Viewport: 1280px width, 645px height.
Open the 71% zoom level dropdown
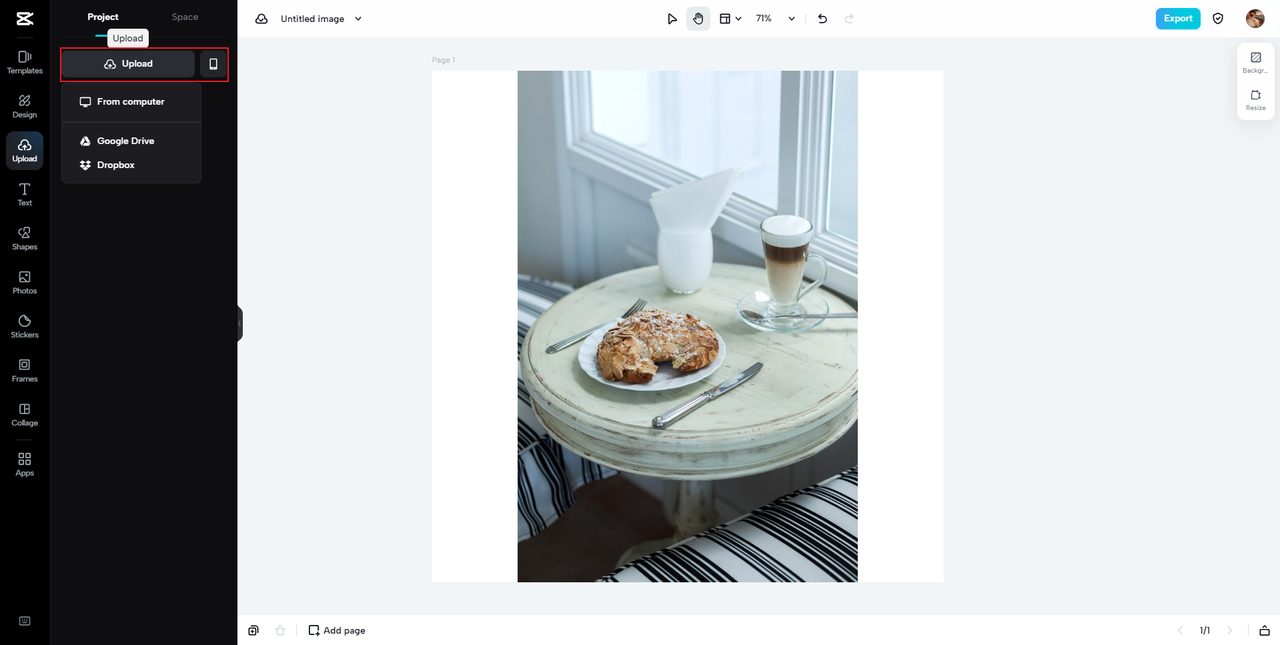point(775,19)
